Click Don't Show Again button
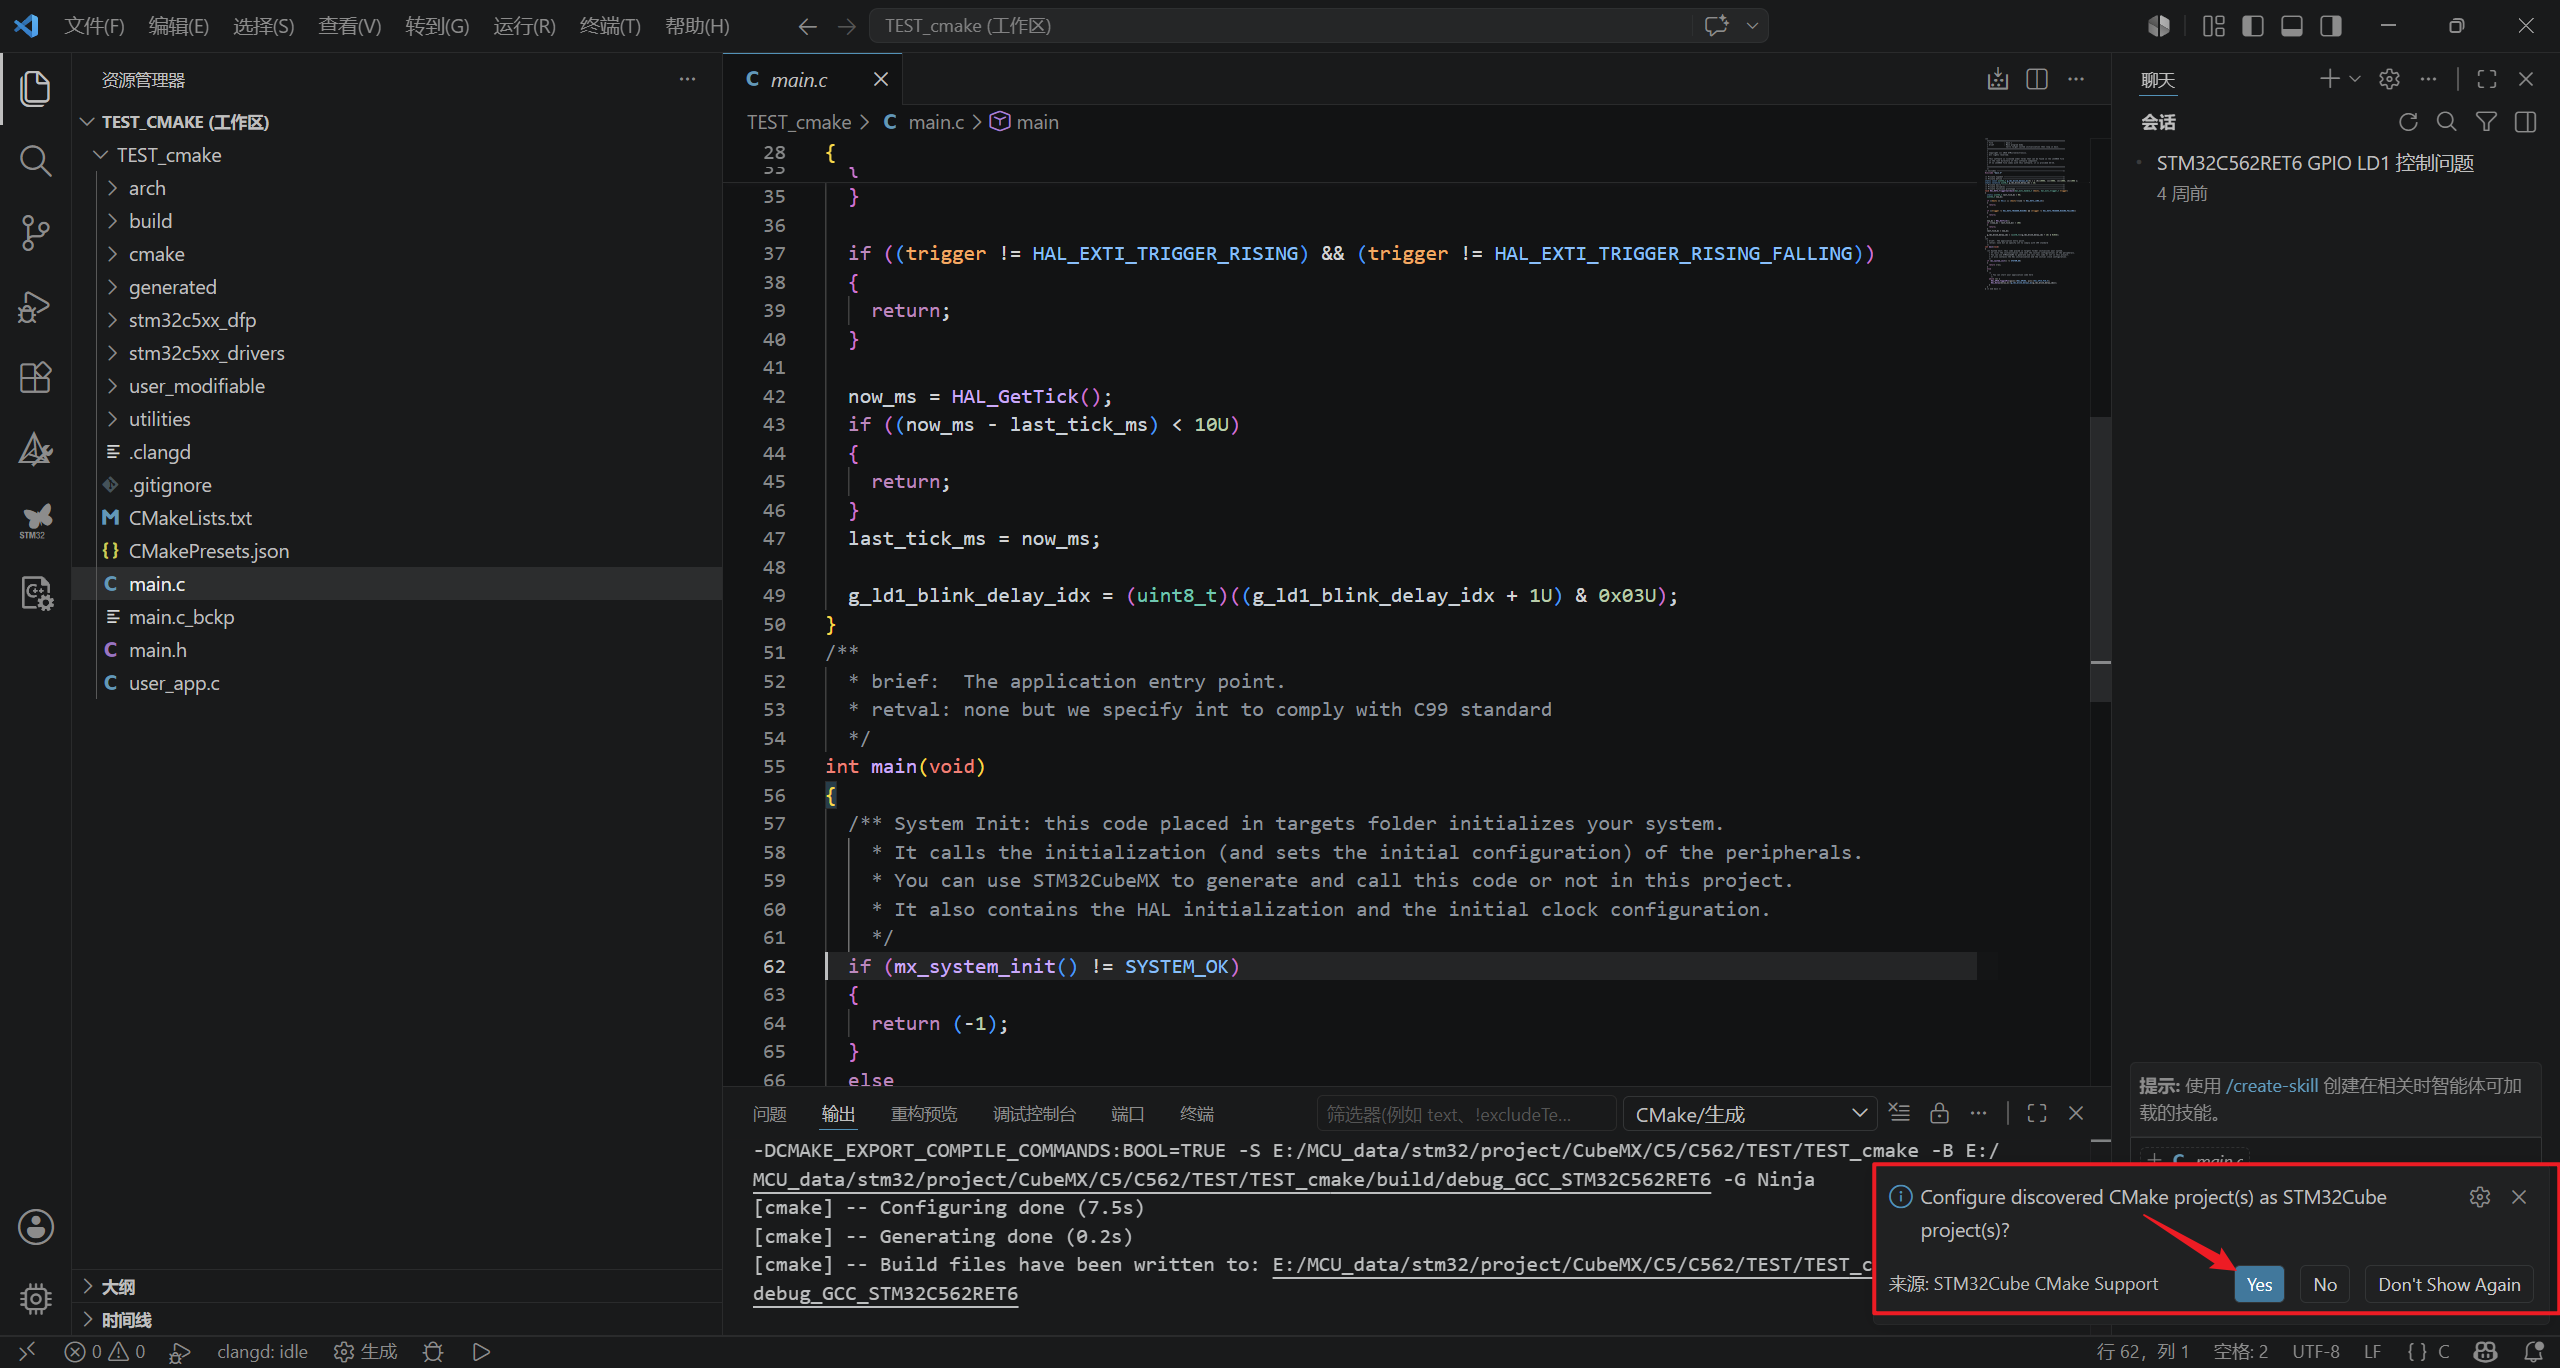 click(x=2449, y=1285)
